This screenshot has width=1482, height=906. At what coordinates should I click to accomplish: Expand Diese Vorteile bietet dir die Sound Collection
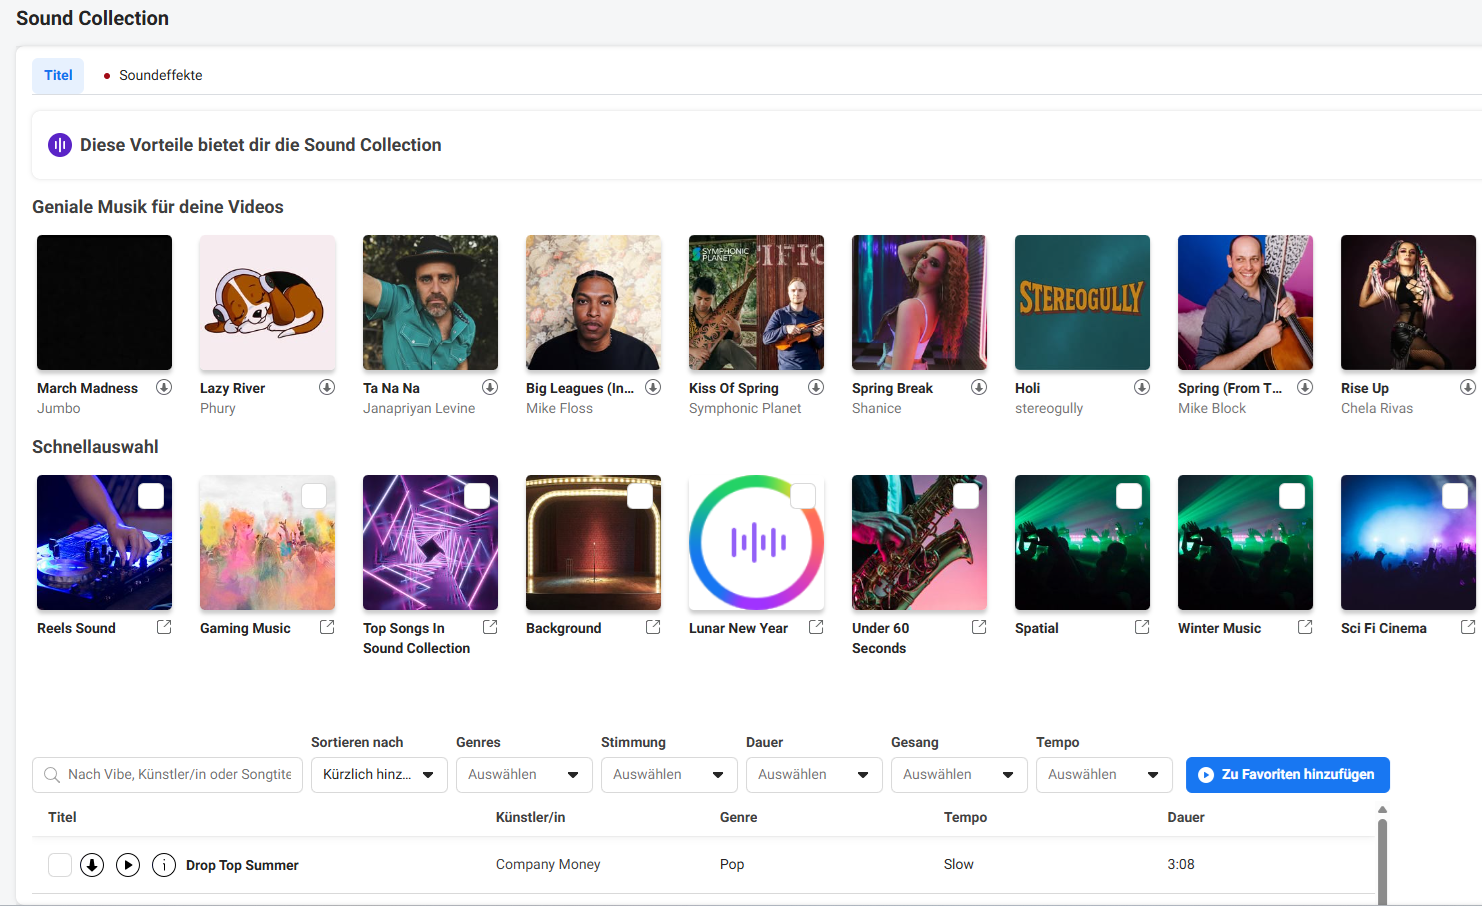point(260,145)
